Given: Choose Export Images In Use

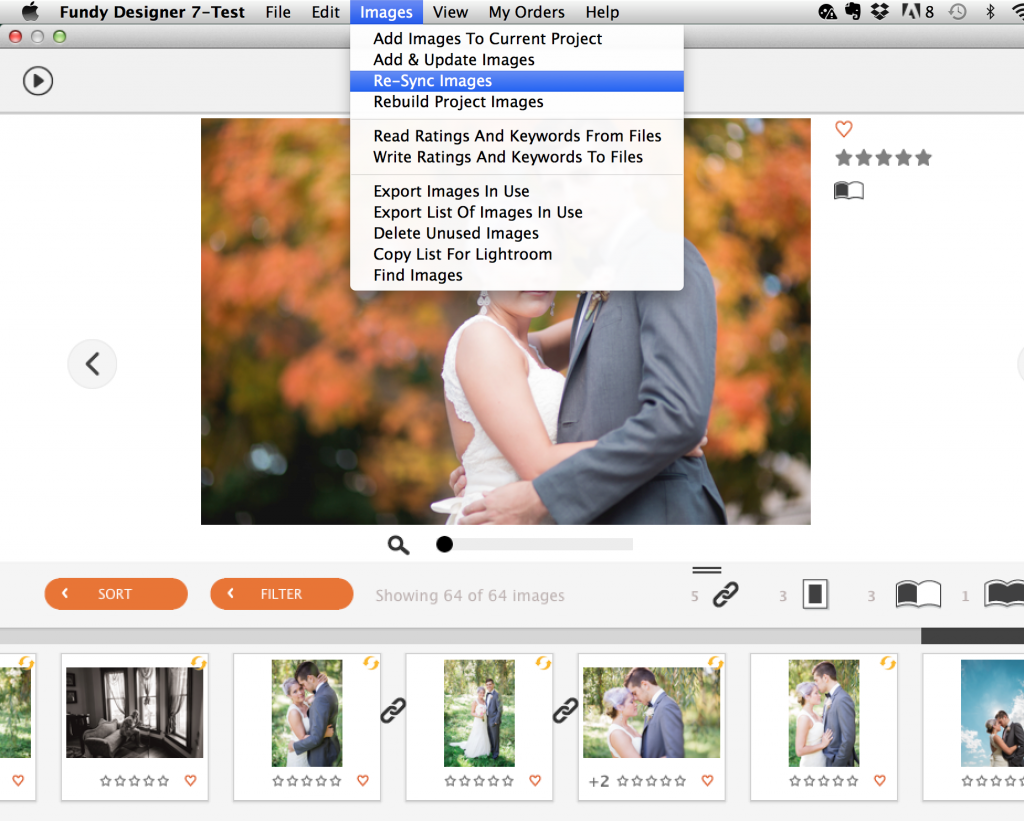Looking at the screenshot, I should (x=517, y=191).
